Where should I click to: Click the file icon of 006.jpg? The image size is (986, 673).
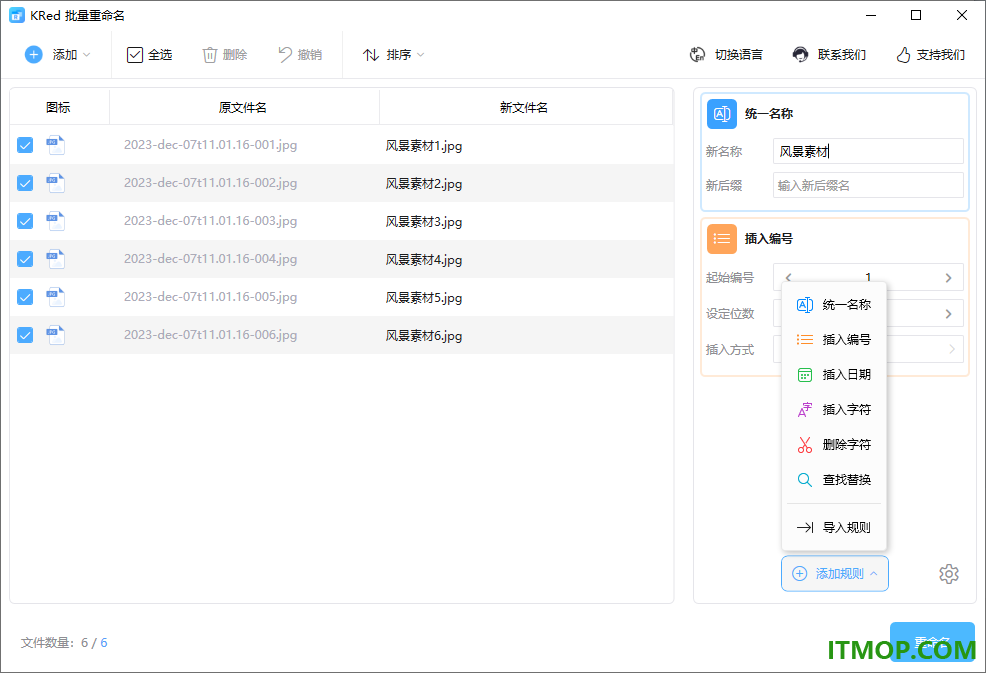pos(55,335)
